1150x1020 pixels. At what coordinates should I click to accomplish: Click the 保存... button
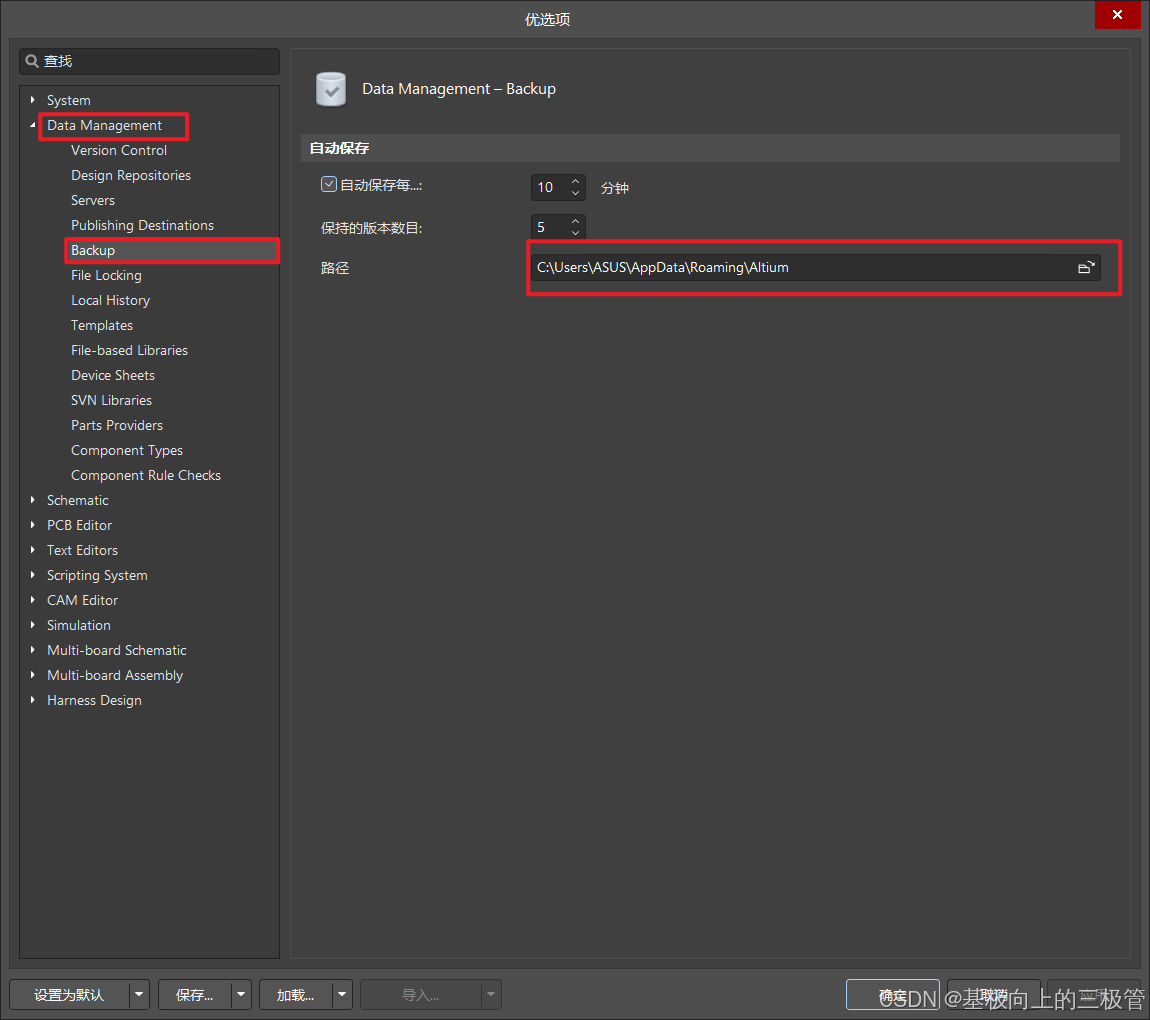pyautogui.click(x=195, y=994)
